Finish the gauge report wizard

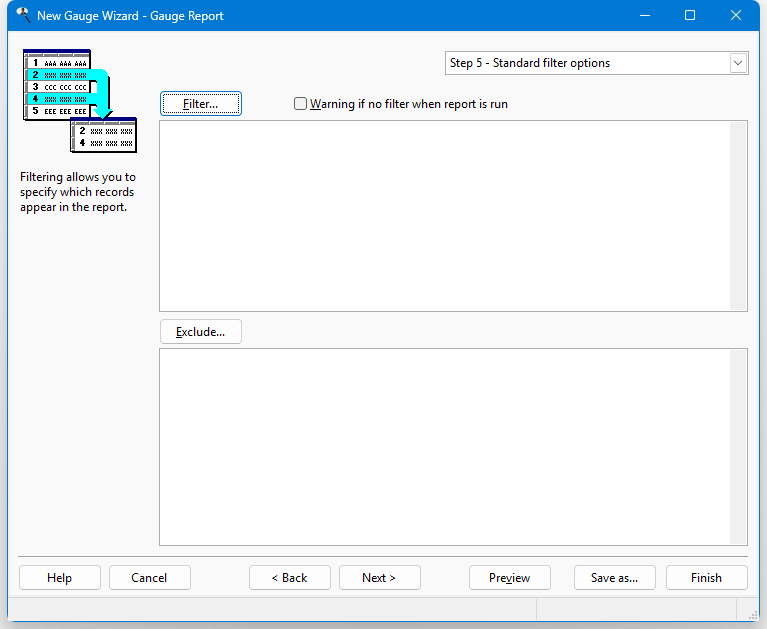706,578
